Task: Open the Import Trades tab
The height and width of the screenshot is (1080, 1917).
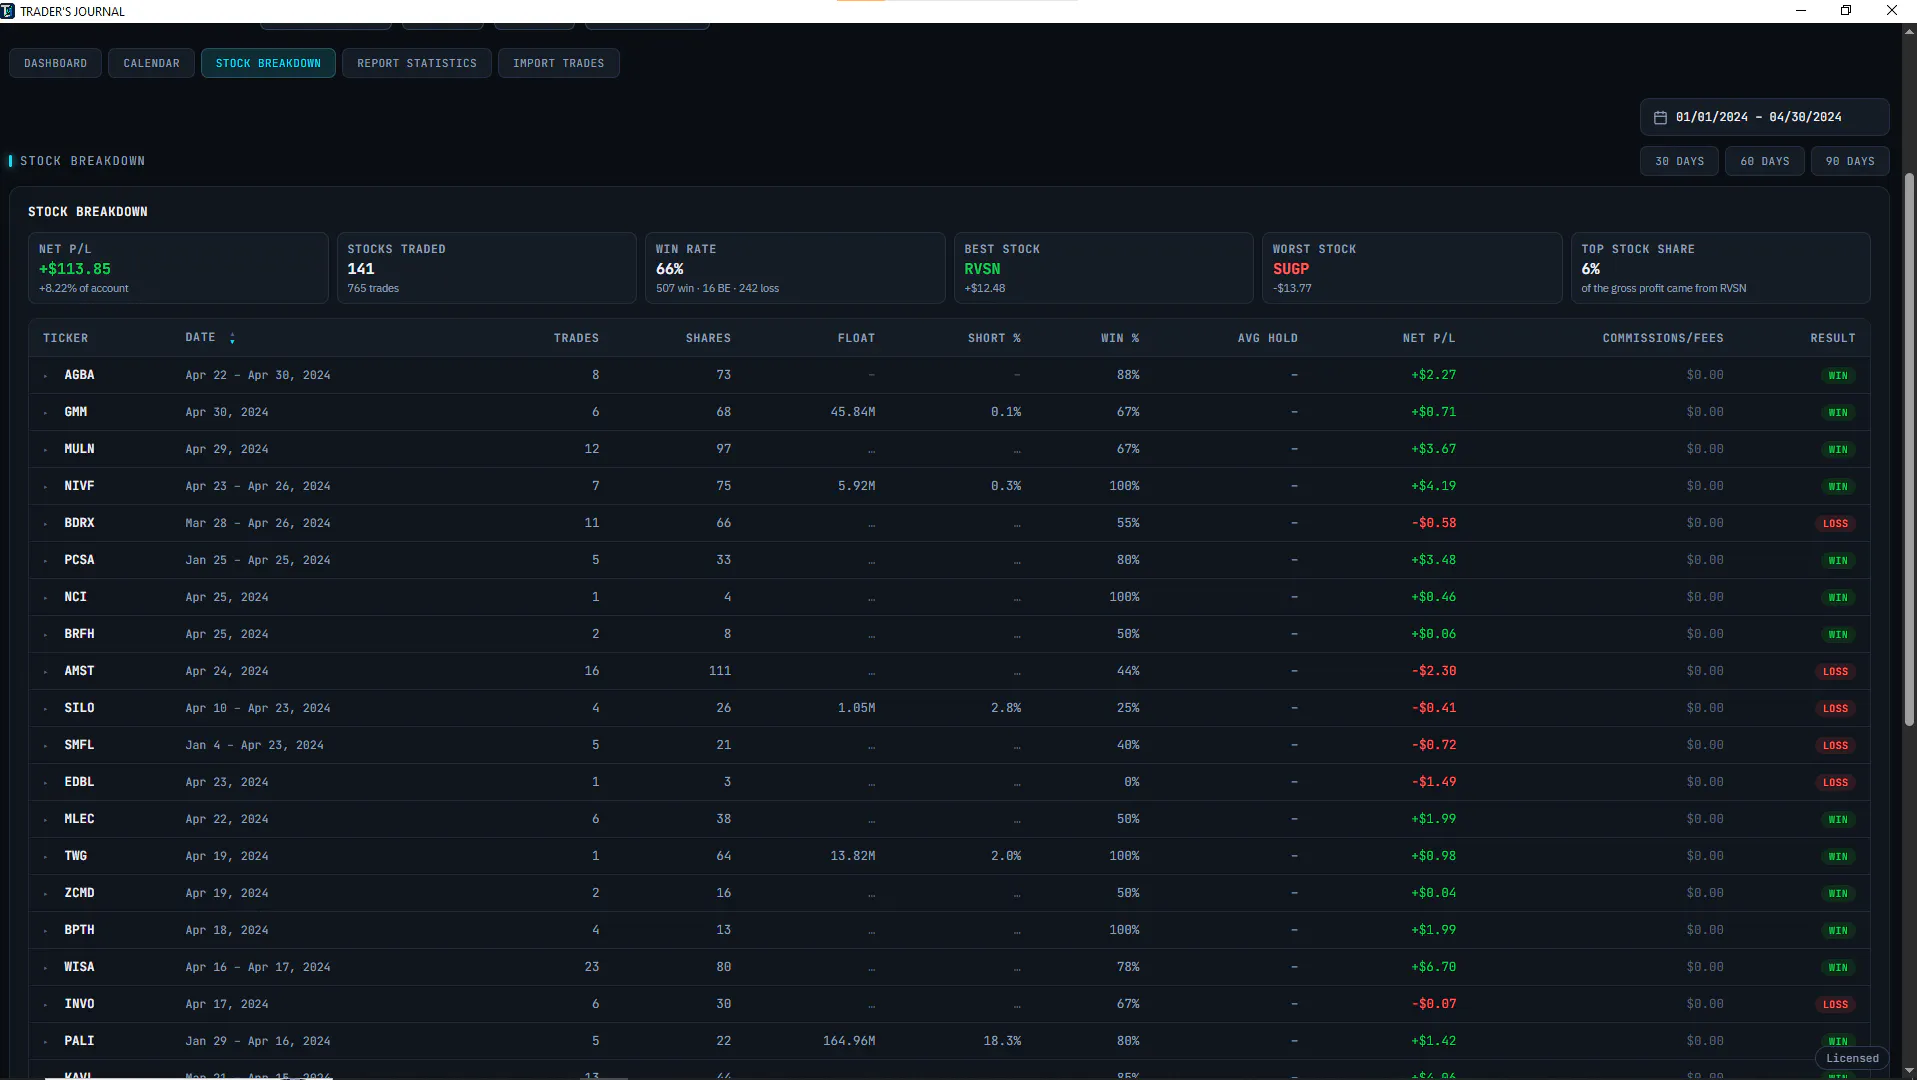Action: point(558,63)
